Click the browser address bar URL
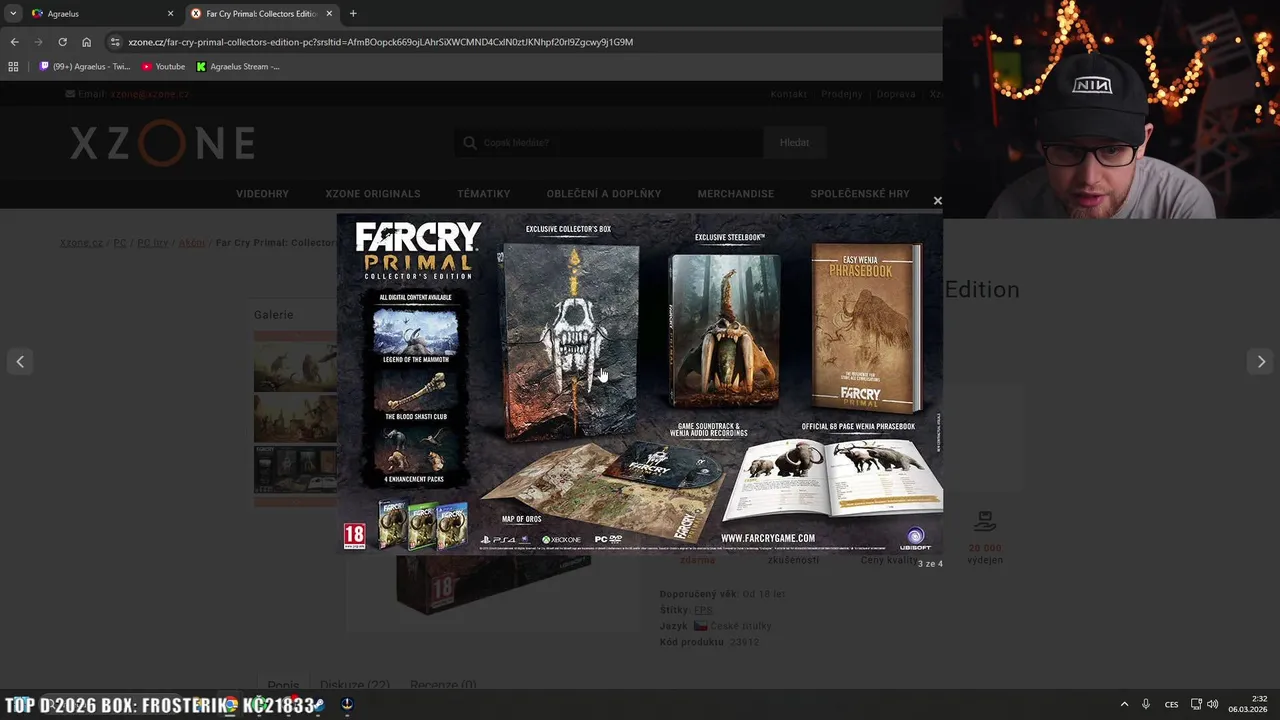Image resolution: width=1280 pixels, height=720 pixels. point(380,42)
